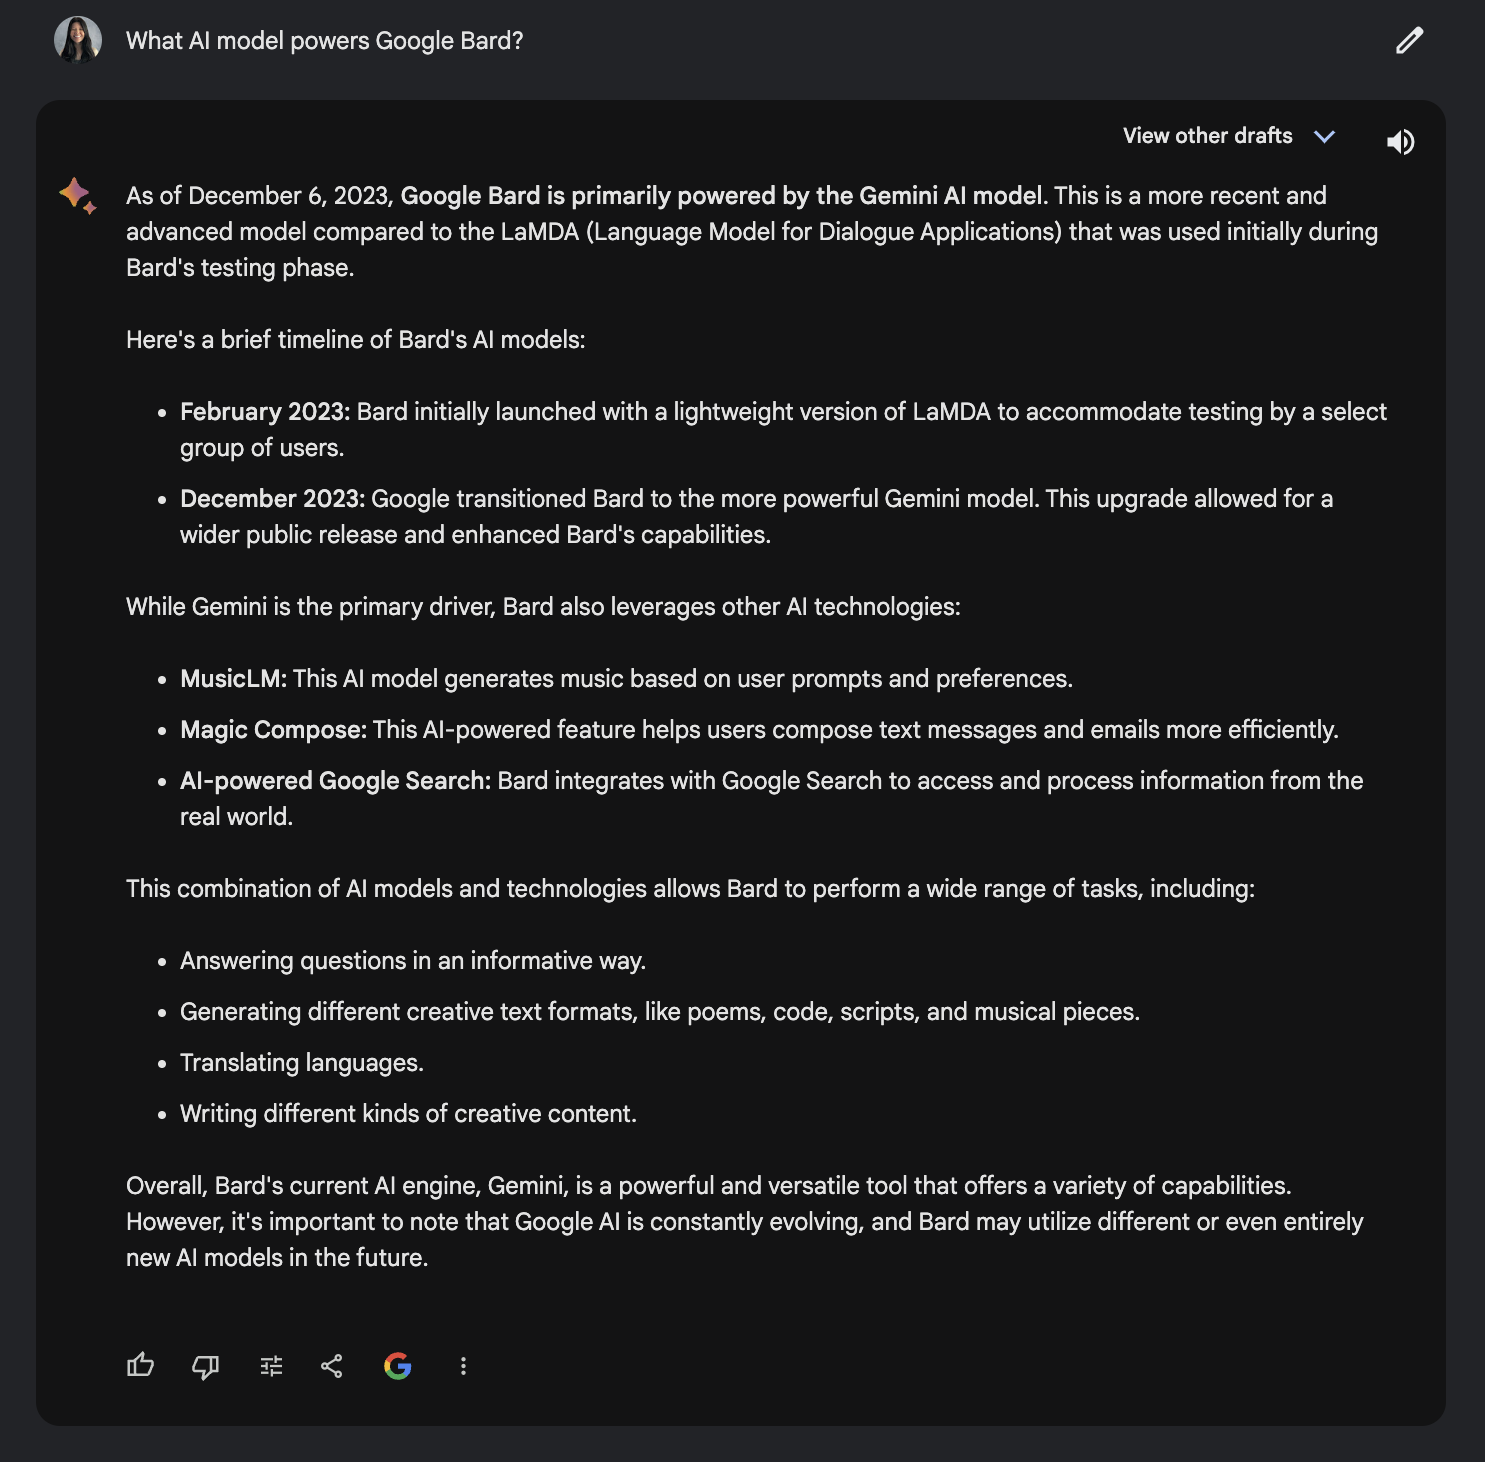
Task: Click the View other drafts label
Action: click(x=1207, y=136)
